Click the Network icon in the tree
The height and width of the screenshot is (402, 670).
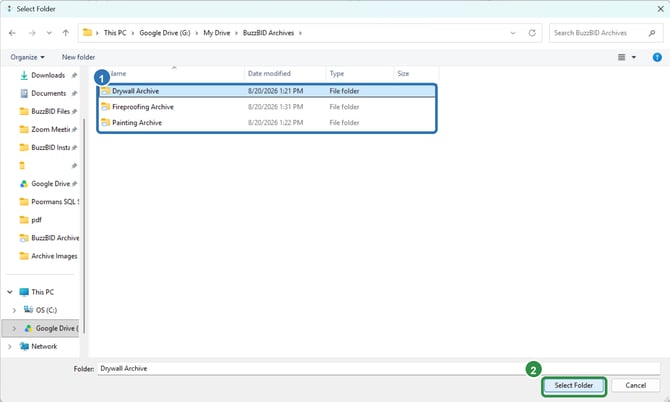click(x=24, y=346)
